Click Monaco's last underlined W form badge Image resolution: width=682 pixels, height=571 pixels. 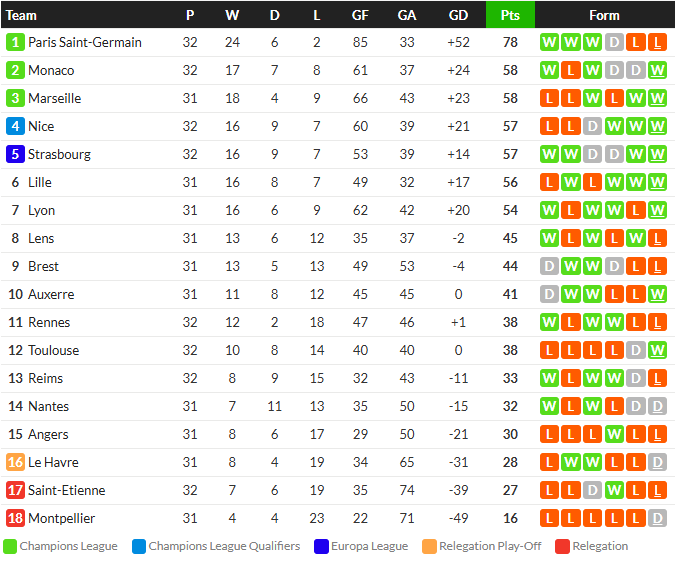coord(657,70)
